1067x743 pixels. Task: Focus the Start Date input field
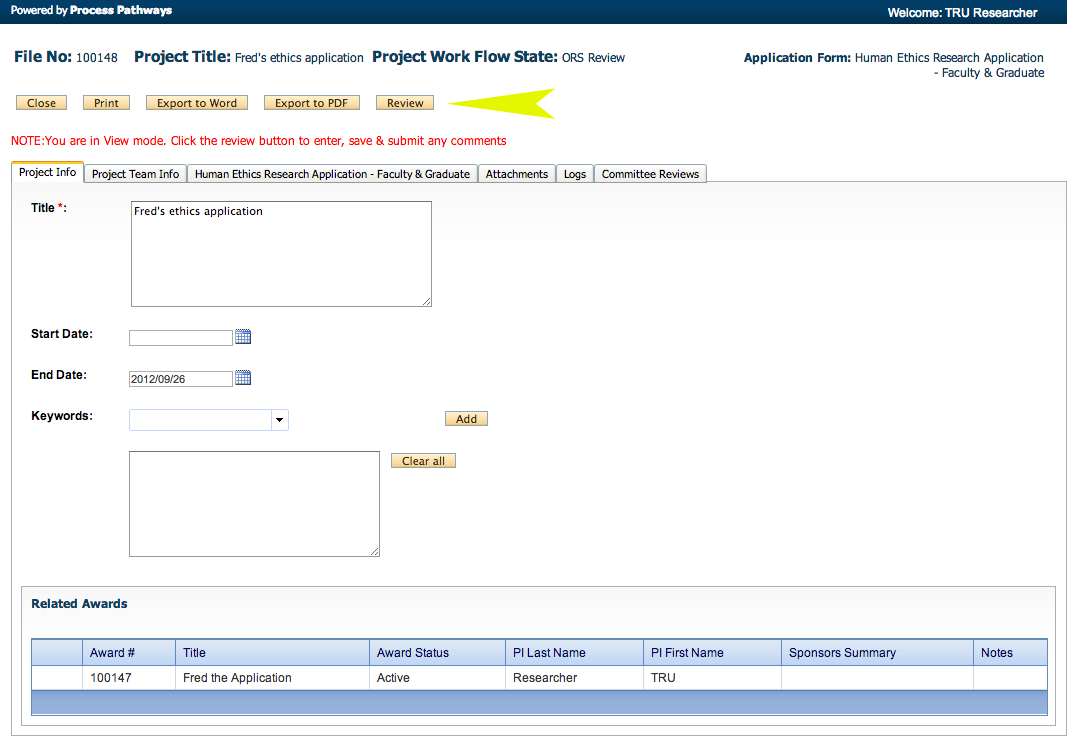(x=181, y=338)
